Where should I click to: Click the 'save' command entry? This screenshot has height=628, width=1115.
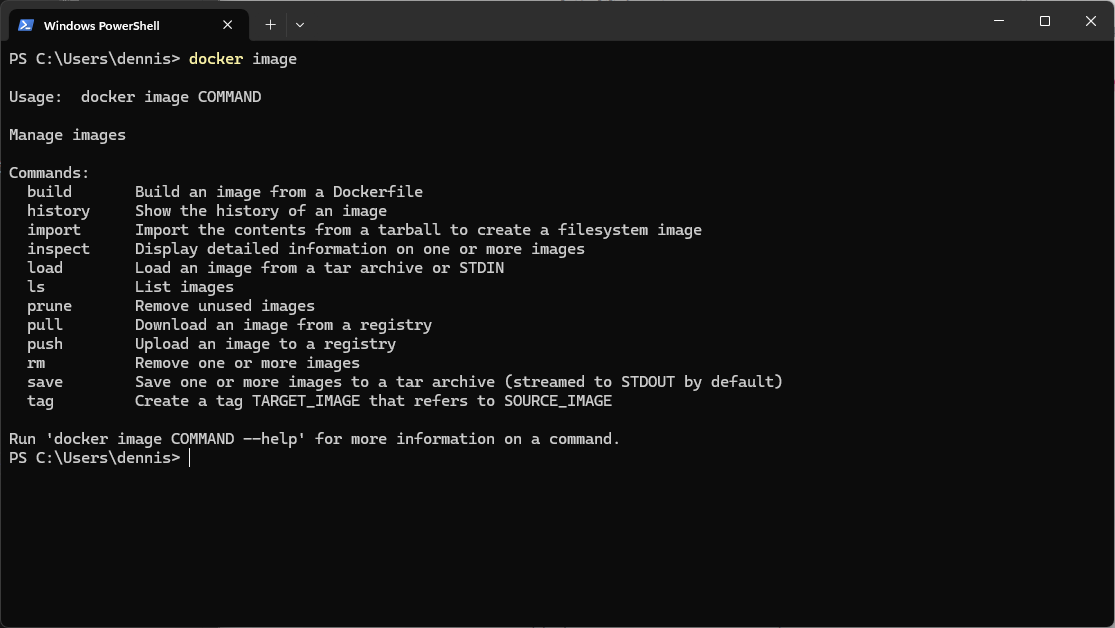tap(44, 381)
